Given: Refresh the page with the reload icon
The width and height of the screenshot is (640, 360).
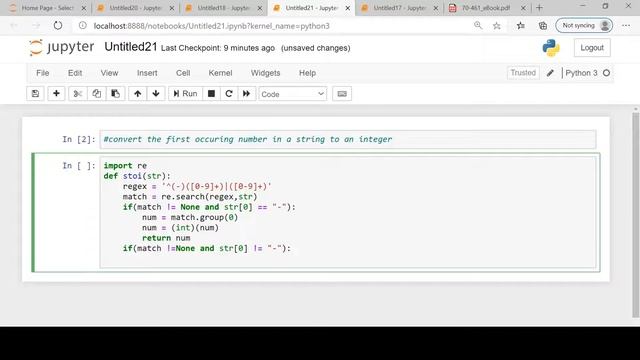Looking at the screenshot, I should [x=58, y=26].
